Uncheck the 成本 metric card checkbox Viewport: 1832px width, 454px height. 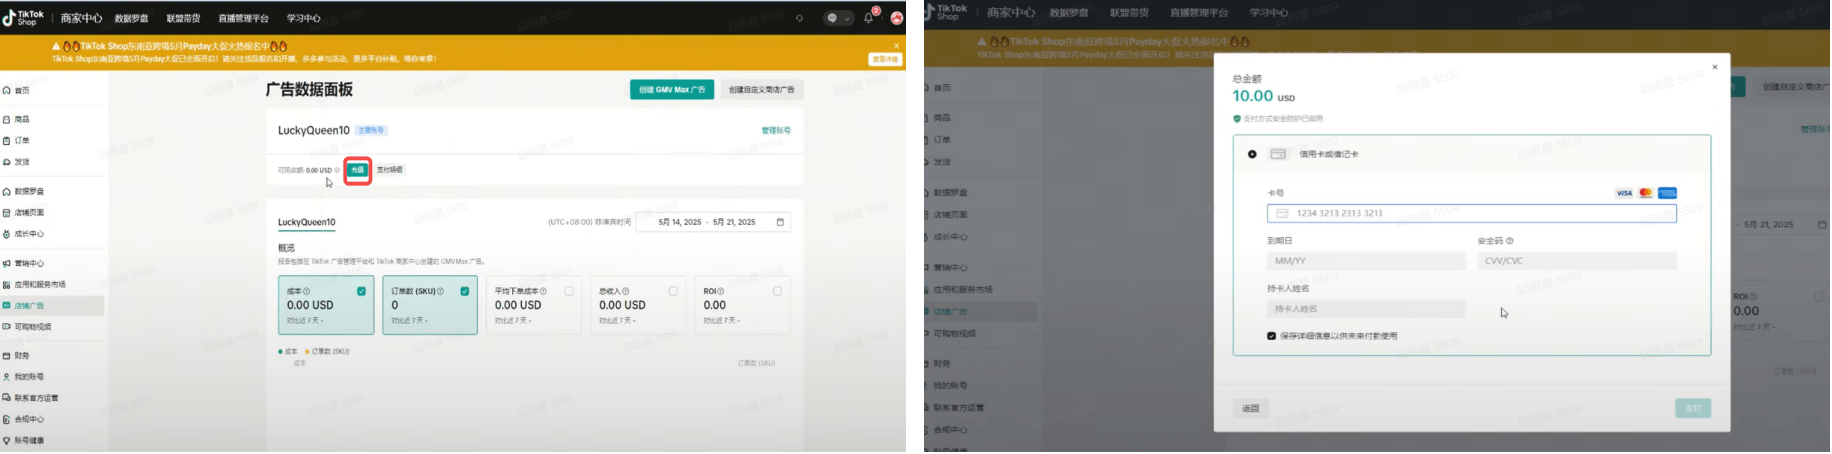point(361,291)
